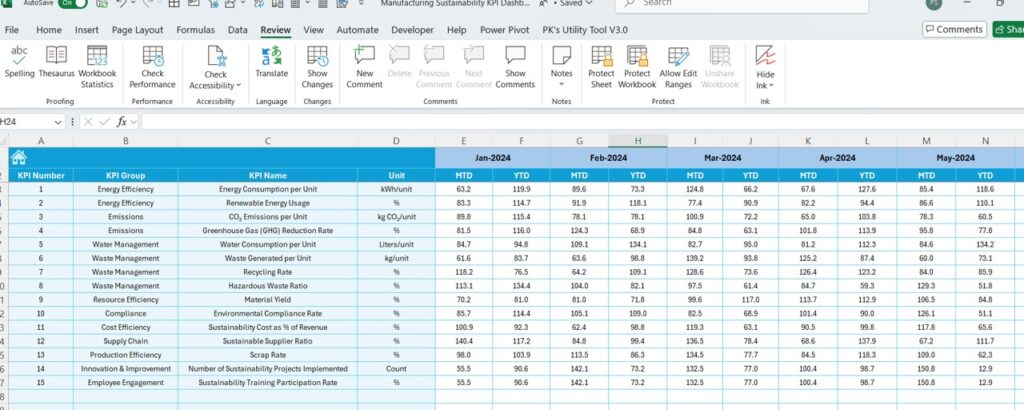The width and height of the screenshot is (1024, 410).
Task: Select the Material Yield cell
Action: 268,300
